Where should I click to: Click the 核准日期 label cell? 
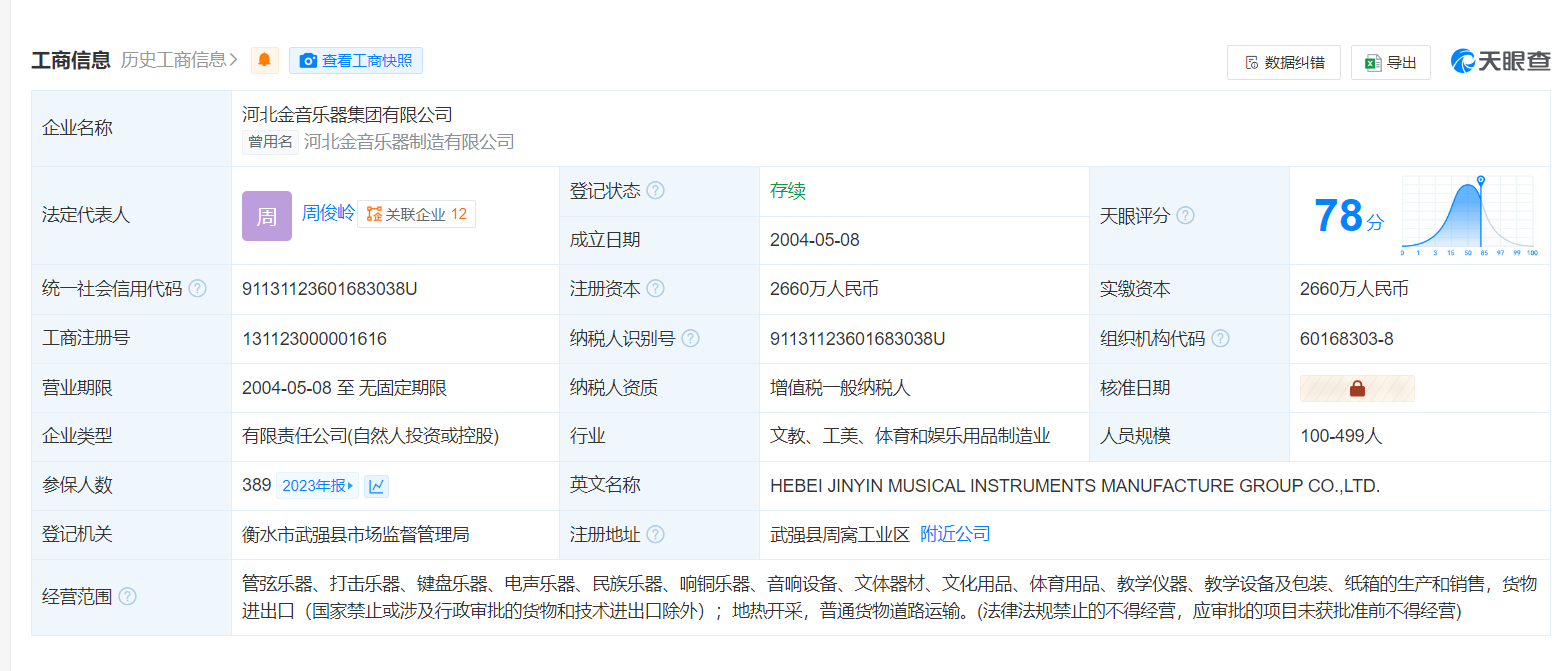[1190, 388]
